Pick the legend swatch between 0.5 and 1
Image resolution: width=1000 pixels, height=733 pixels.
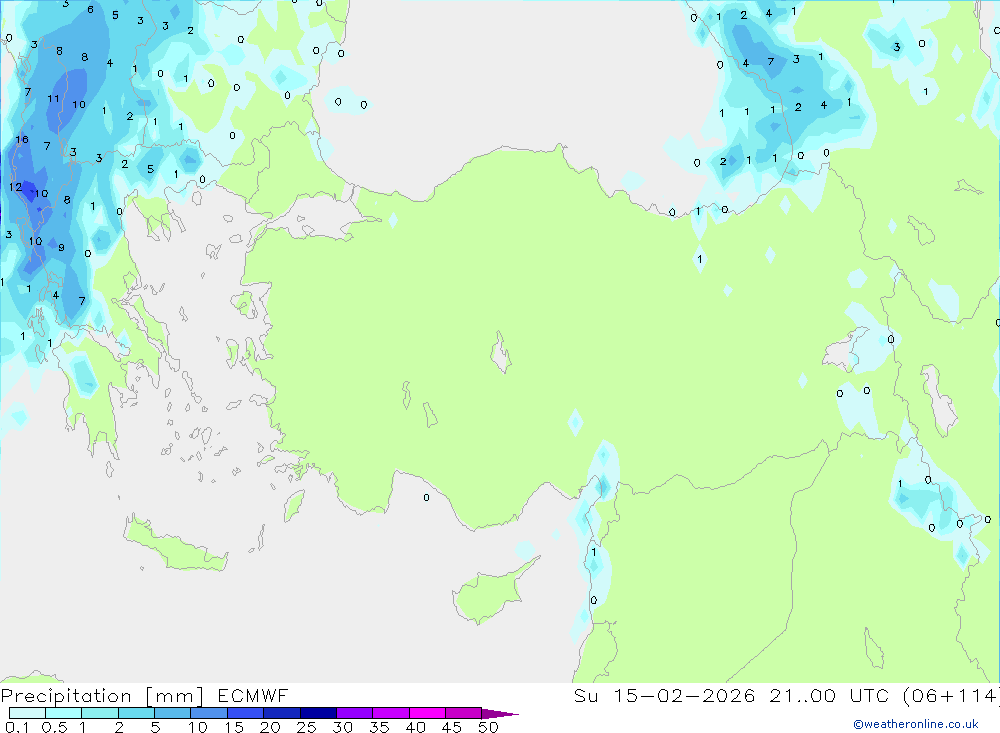click(x=64, y=713)
